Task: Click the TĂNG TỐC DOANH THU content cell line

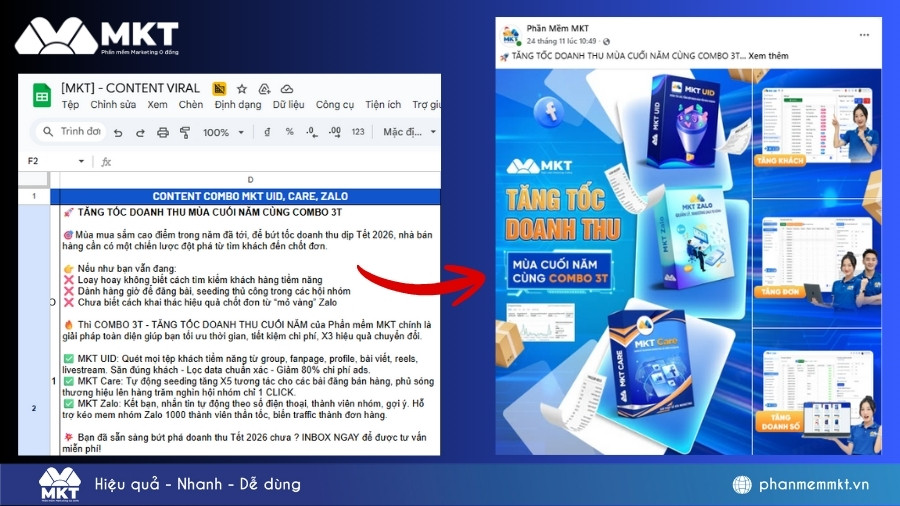Action: 210,212
